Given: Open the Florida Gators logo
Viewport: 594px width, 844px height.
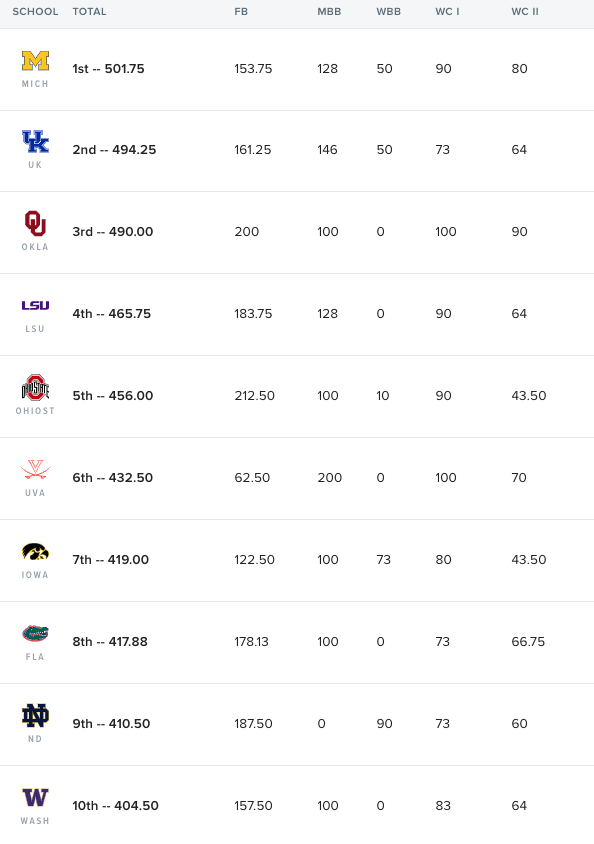Looking at the screenshot, I should click(x=35, y=634).
